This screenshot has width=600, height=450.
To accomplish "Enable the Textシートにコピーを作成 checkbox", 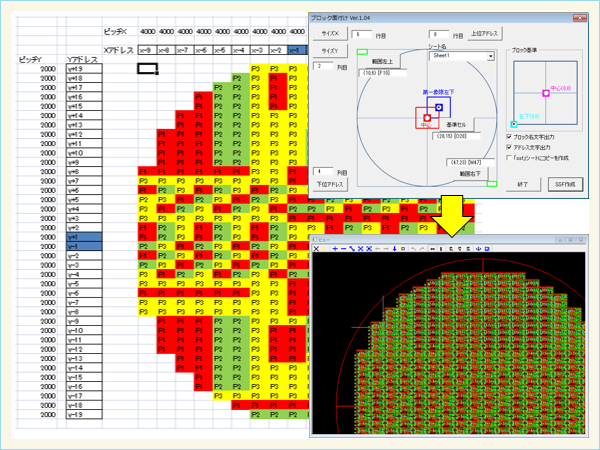I will 511,158.
